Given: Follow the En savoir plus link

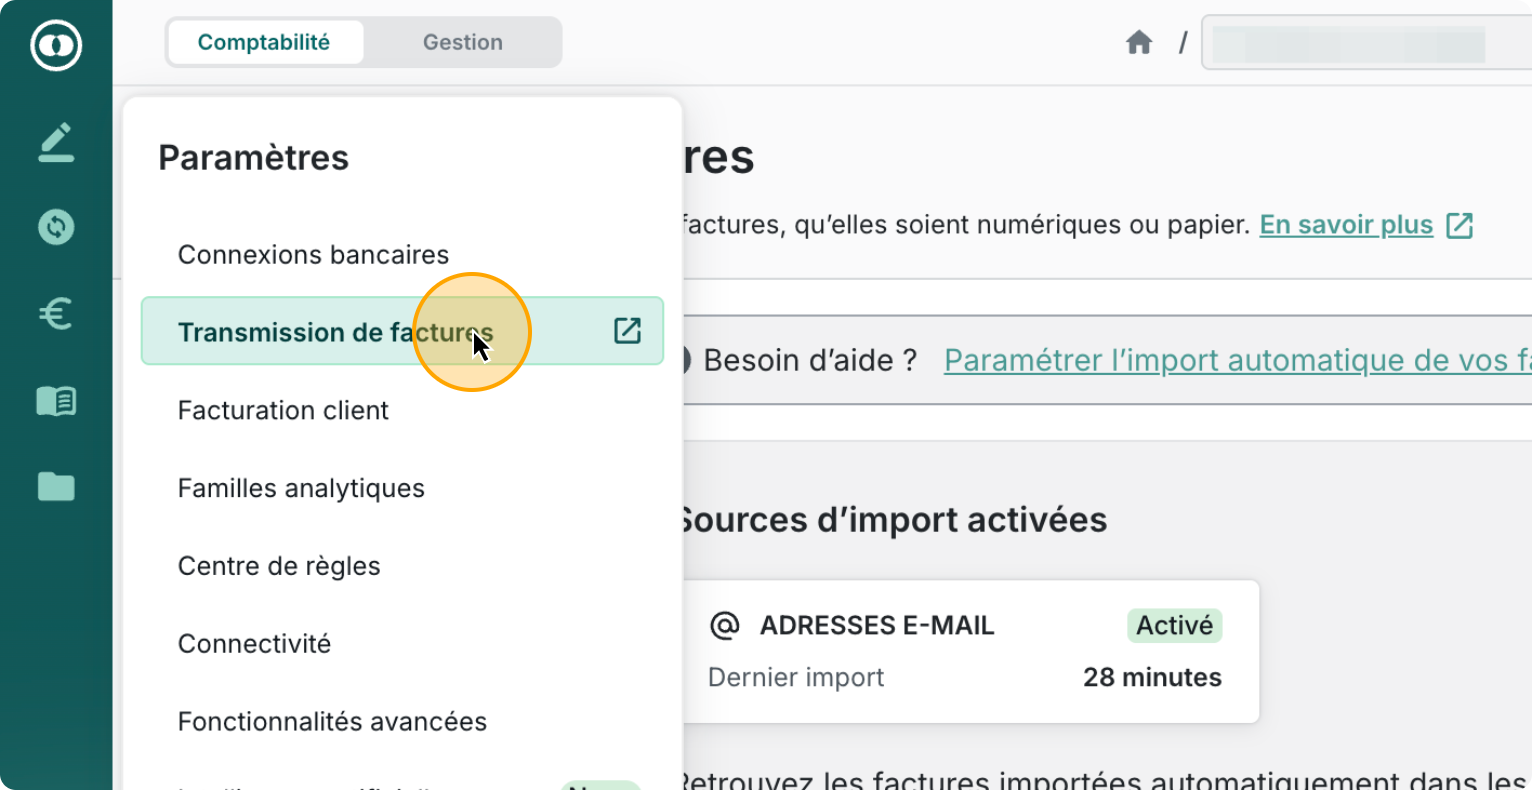Looking at the screenshot, I should tap(1346, 225).
